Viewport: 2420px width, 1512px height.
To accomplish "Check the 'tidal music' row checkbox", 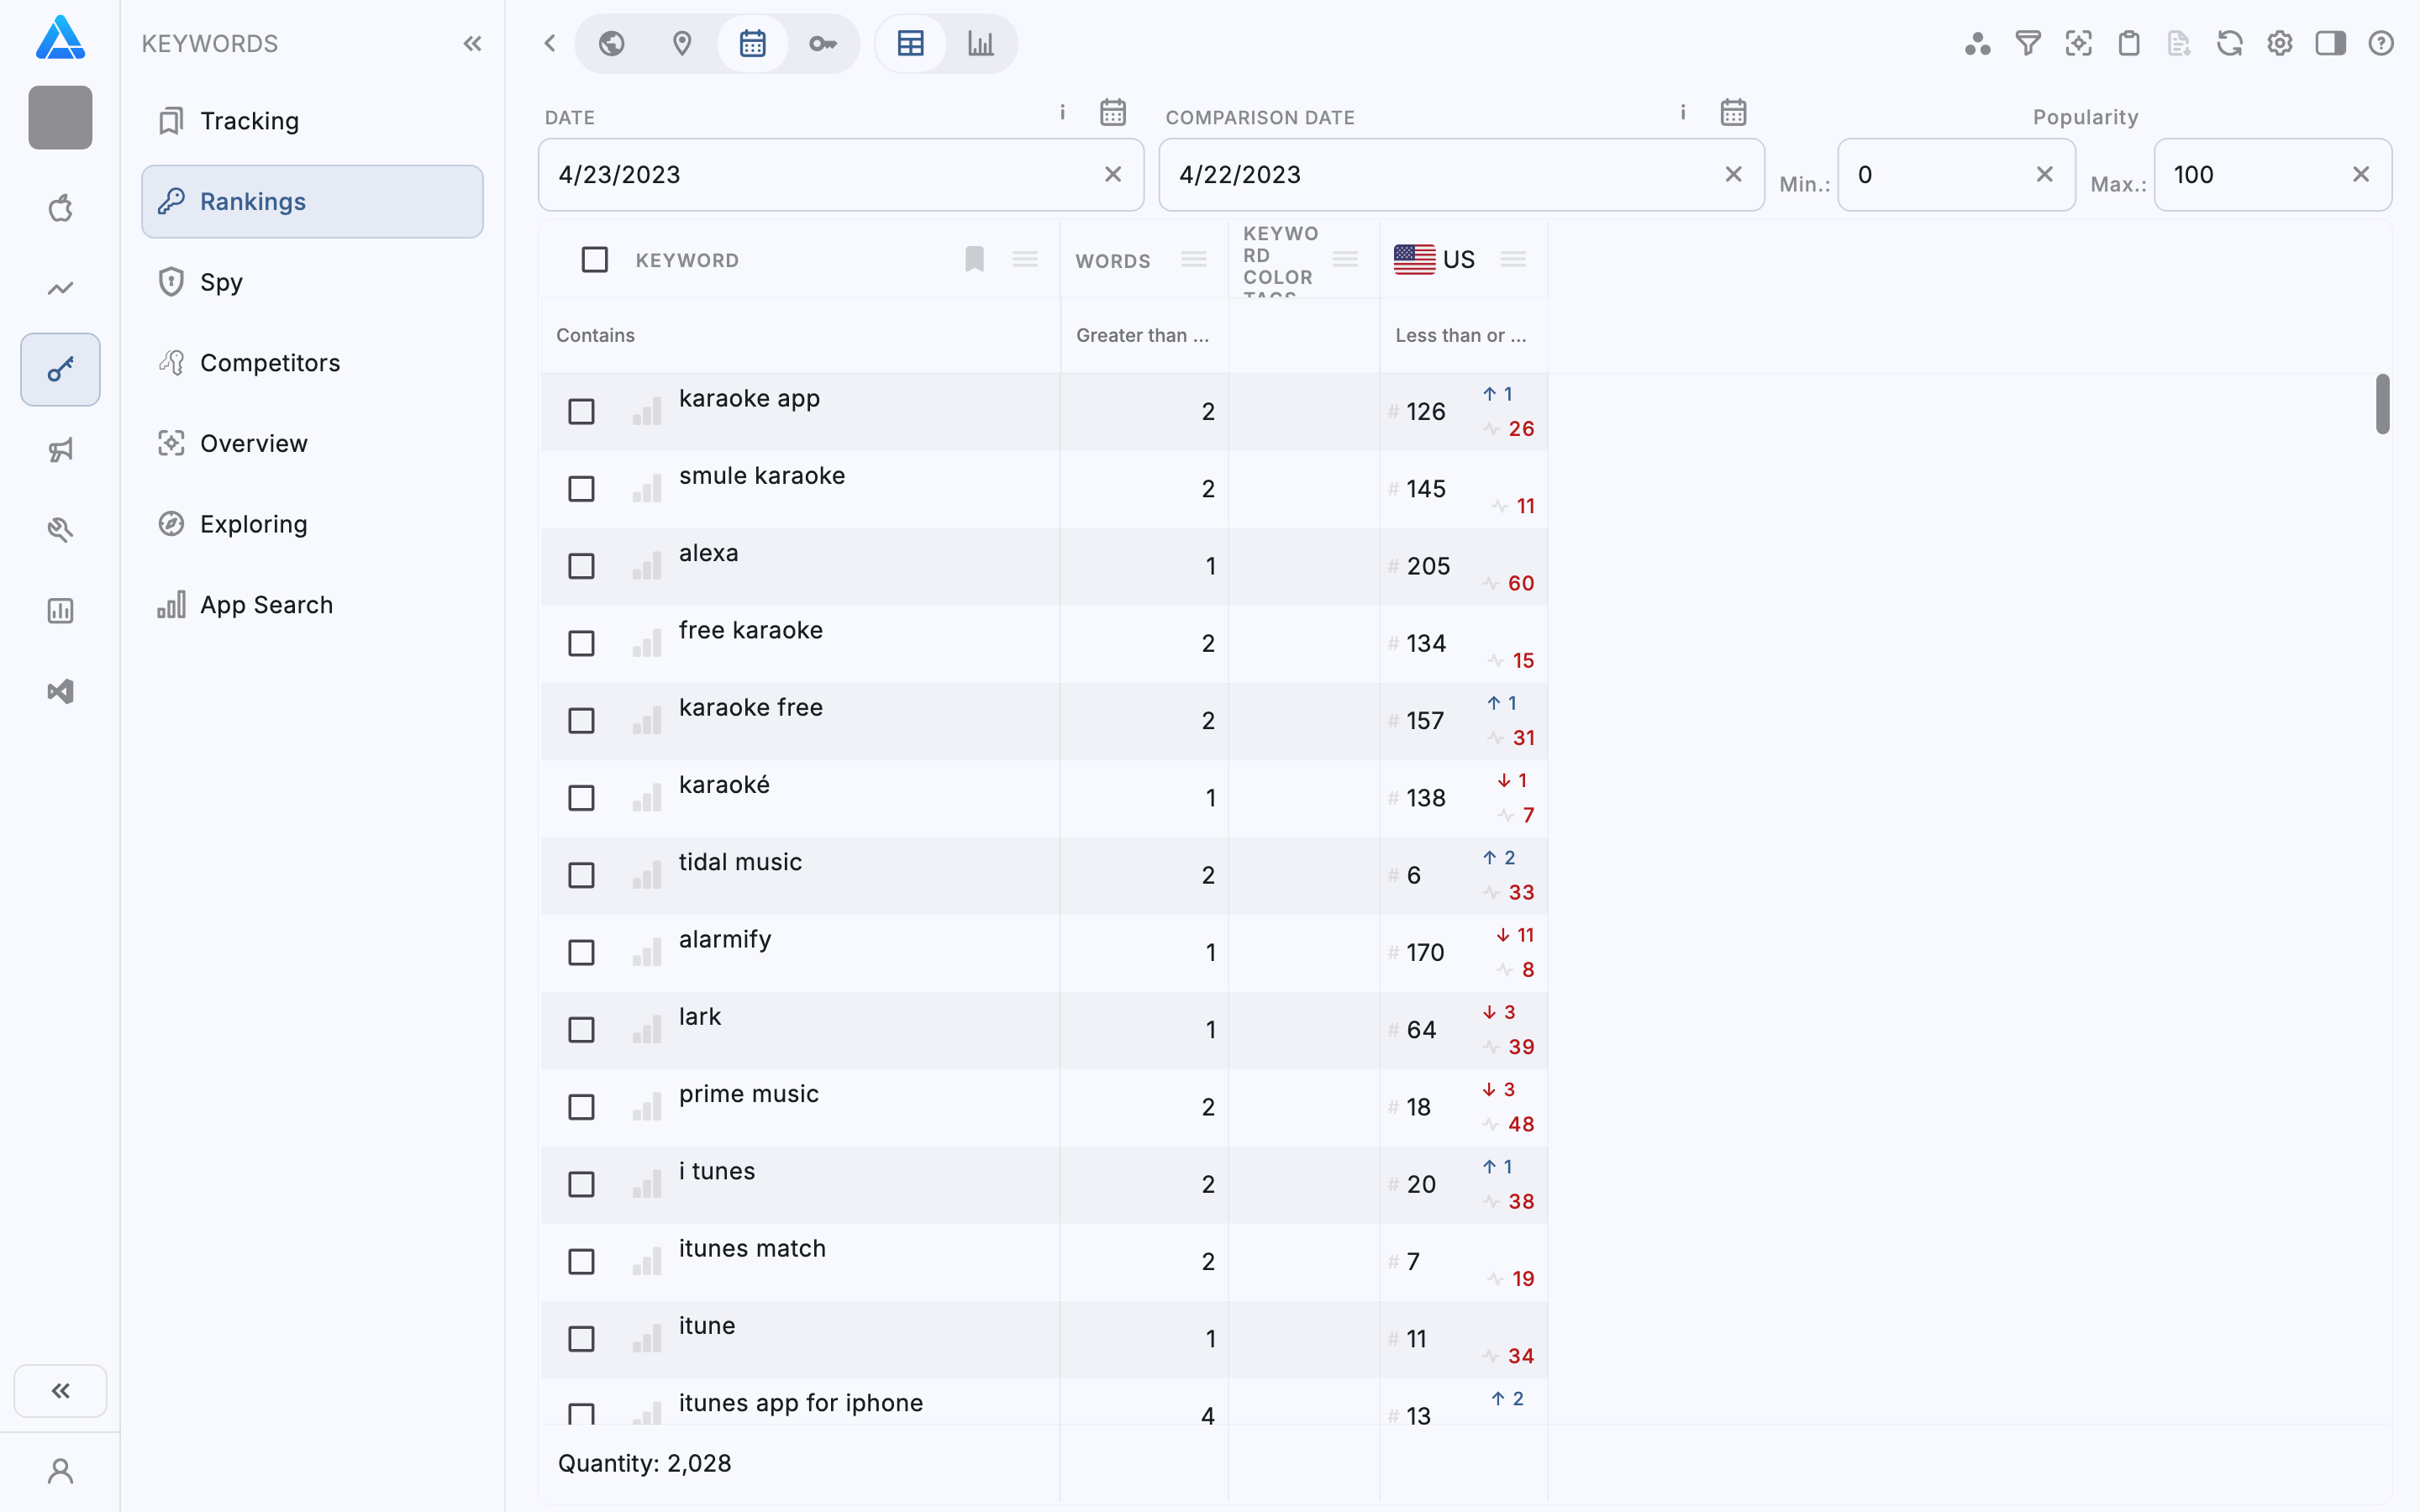I will tap(581, 875).
